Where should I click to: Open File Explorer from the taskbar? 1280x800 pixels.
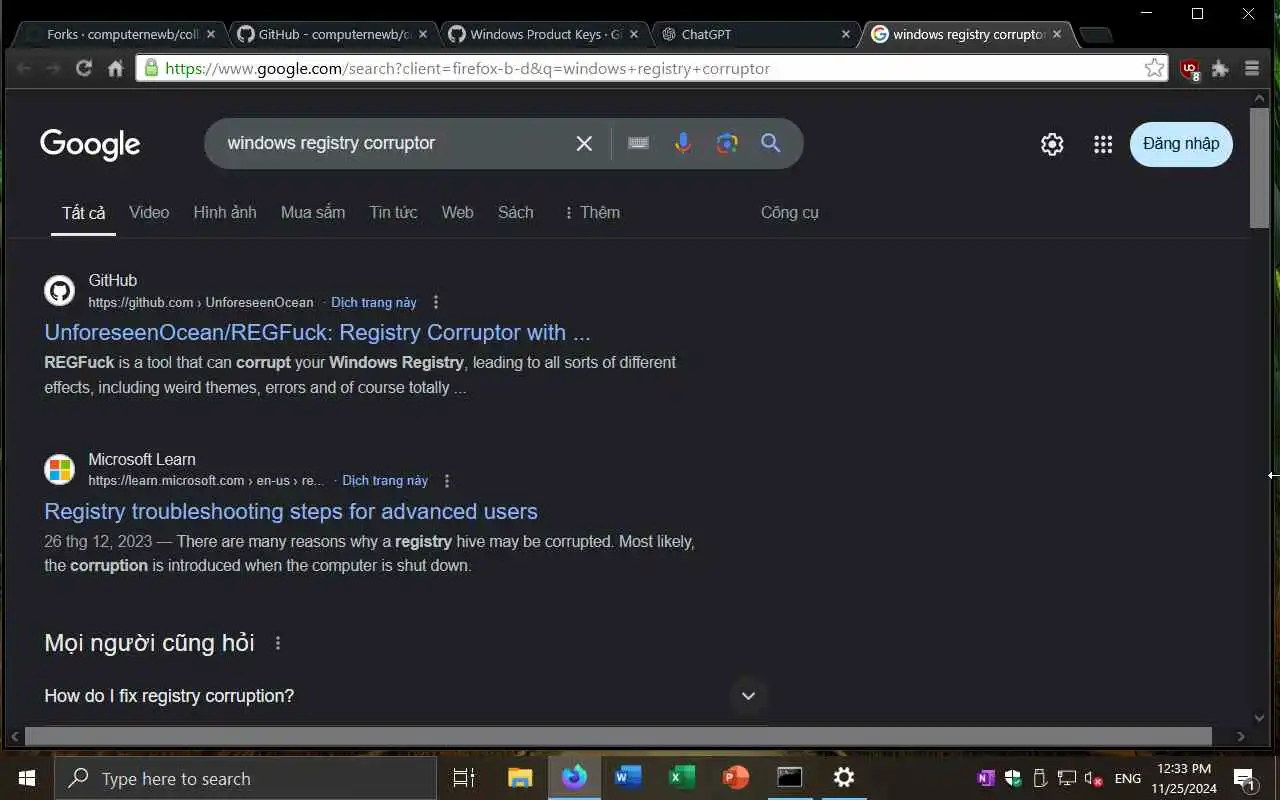520,778
